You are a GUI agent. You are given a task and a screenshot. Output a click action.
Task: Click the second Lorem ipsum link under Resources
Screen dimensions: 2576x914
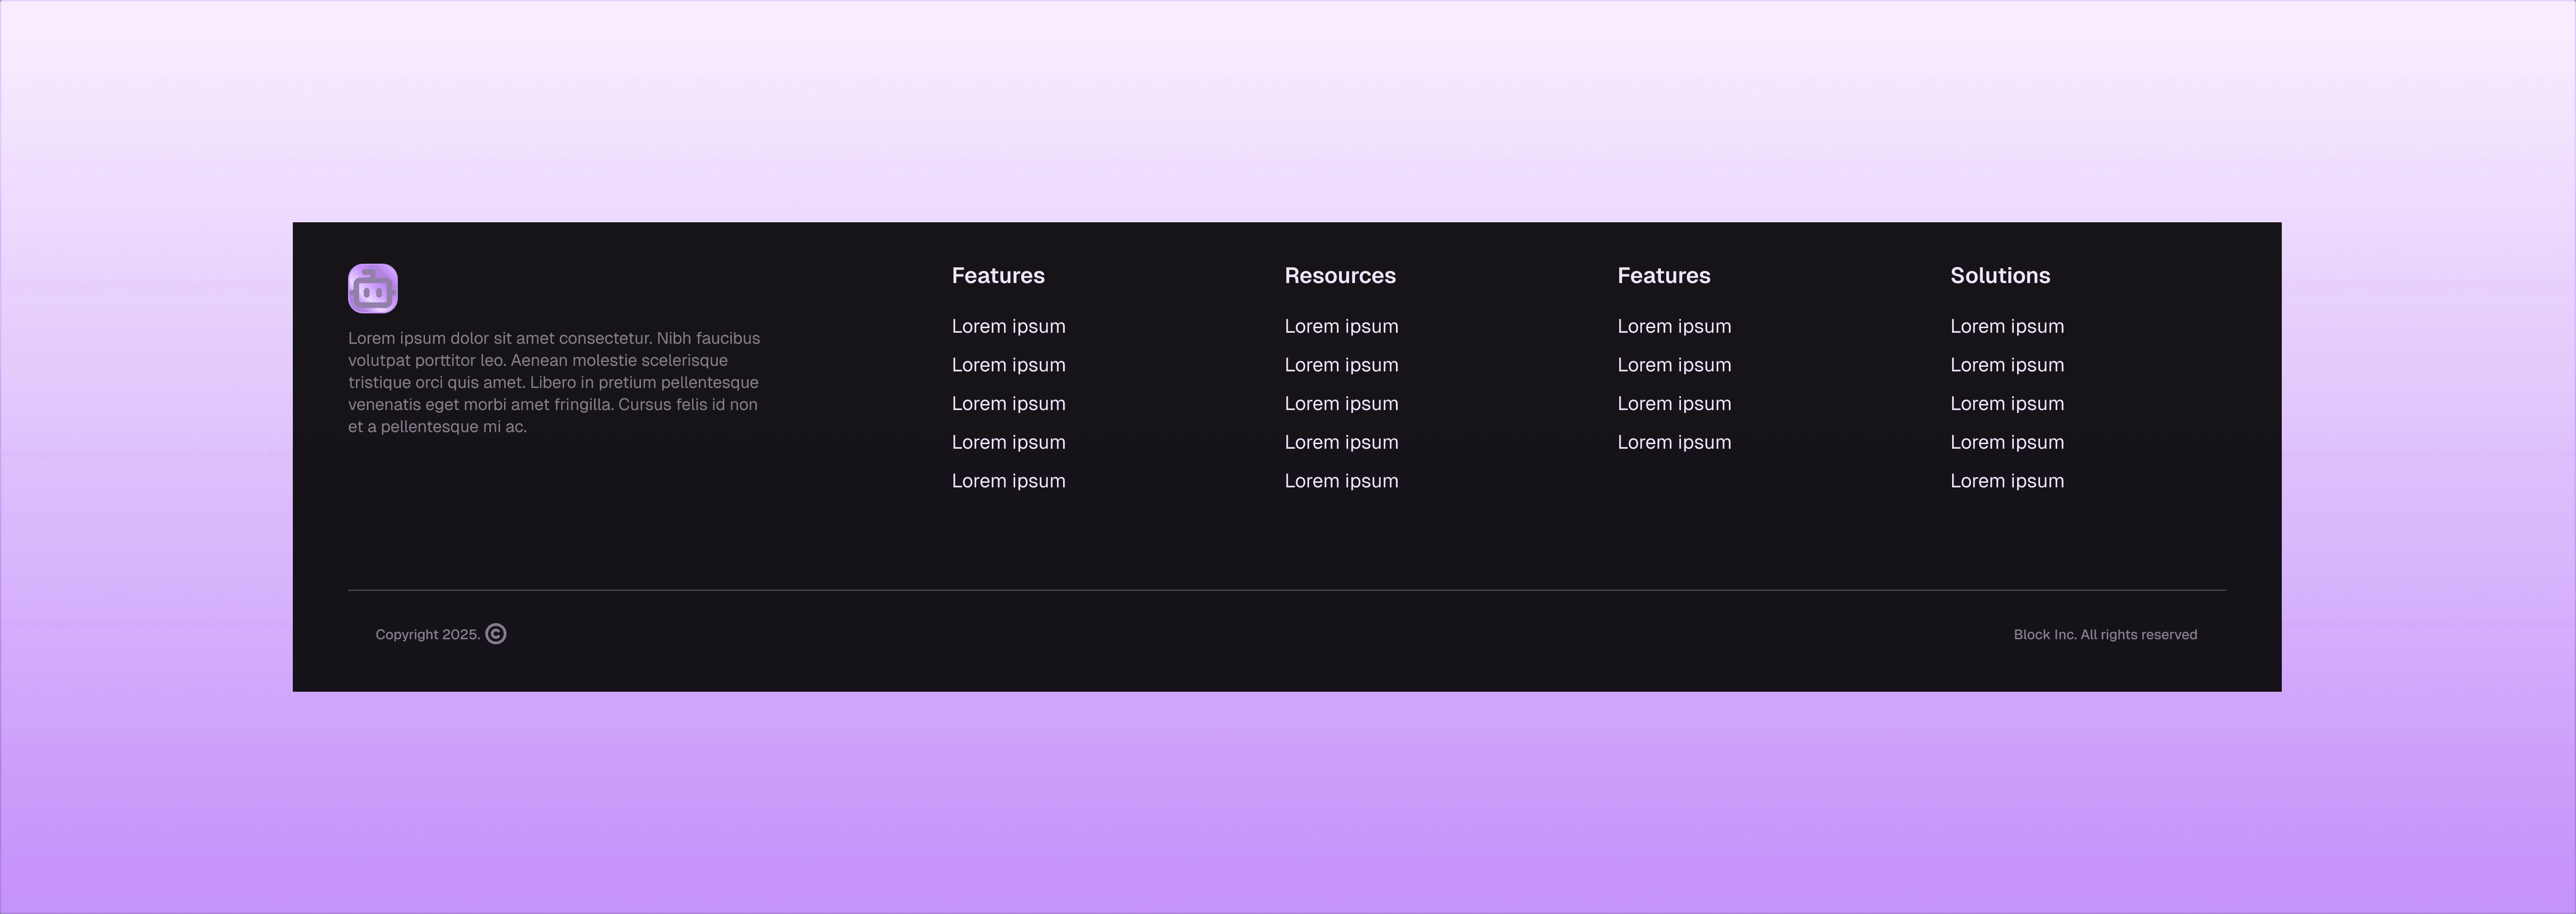click(x=1341, y=365)
